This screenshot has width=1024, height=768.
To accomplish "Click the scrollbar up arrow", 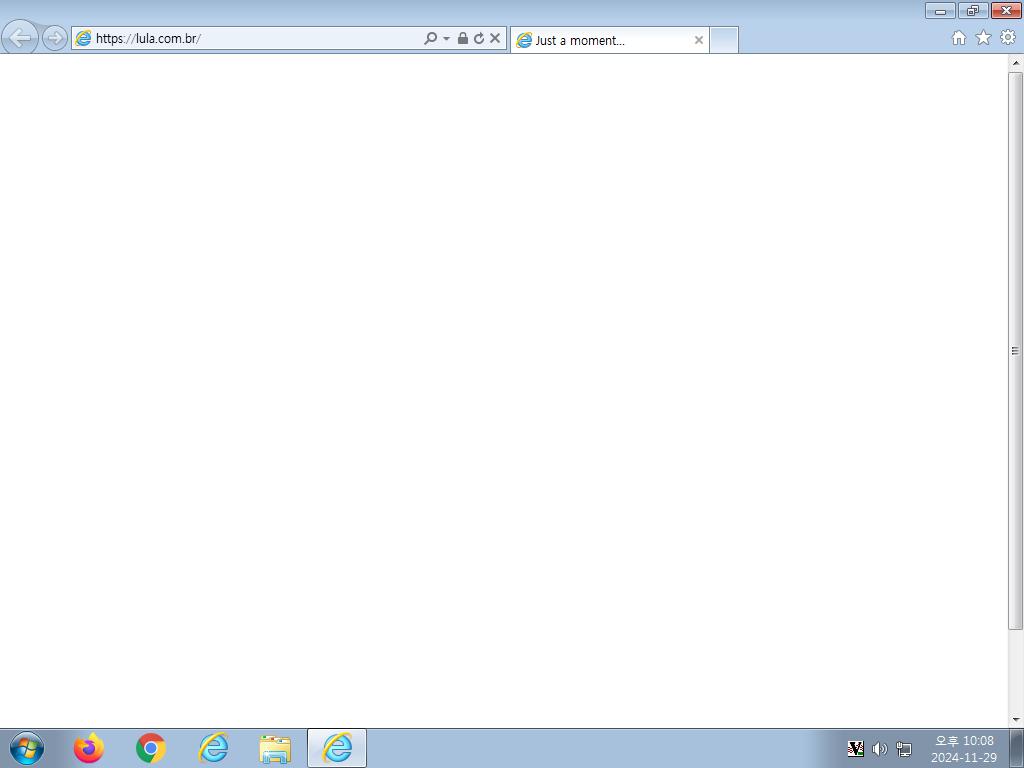I will (x=1016, y=63).
